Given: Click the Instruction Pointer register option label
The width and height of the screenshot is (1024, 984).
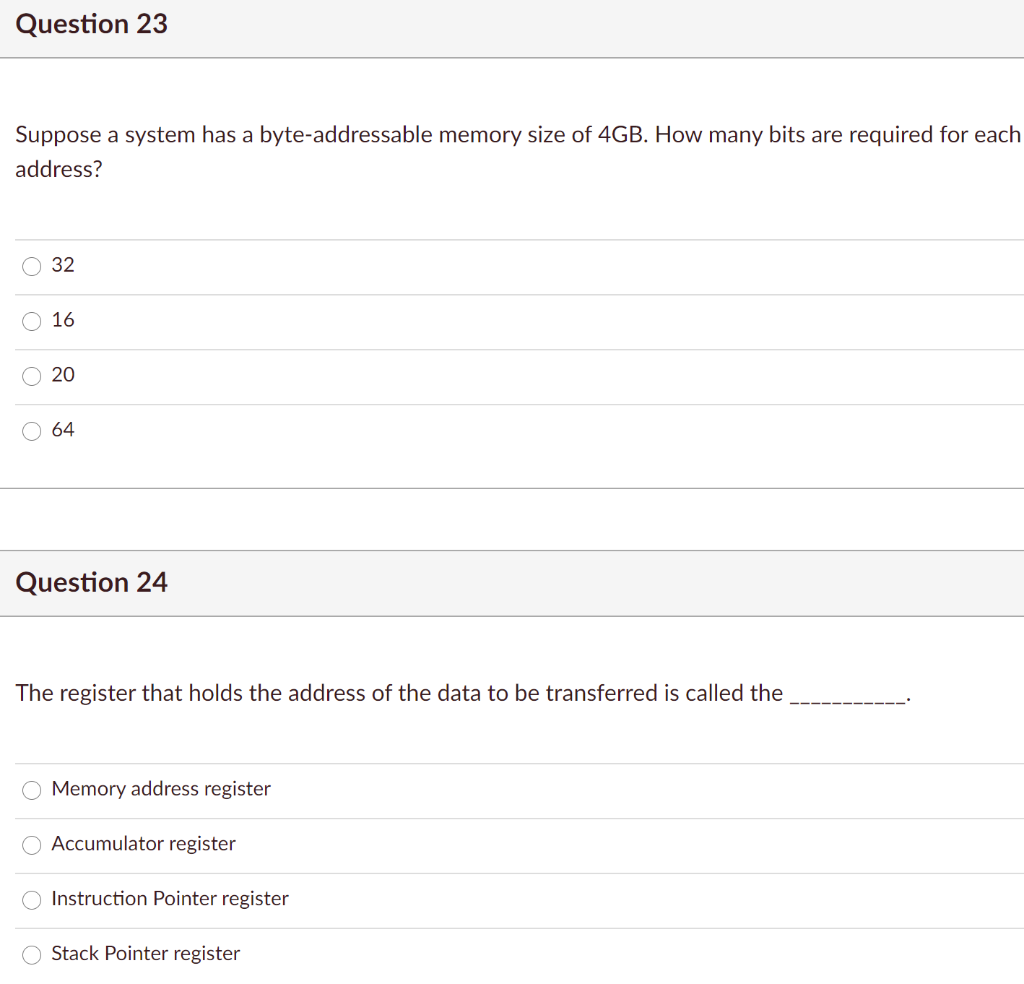Looking at the screenshot, I should [x=170, y=899].
